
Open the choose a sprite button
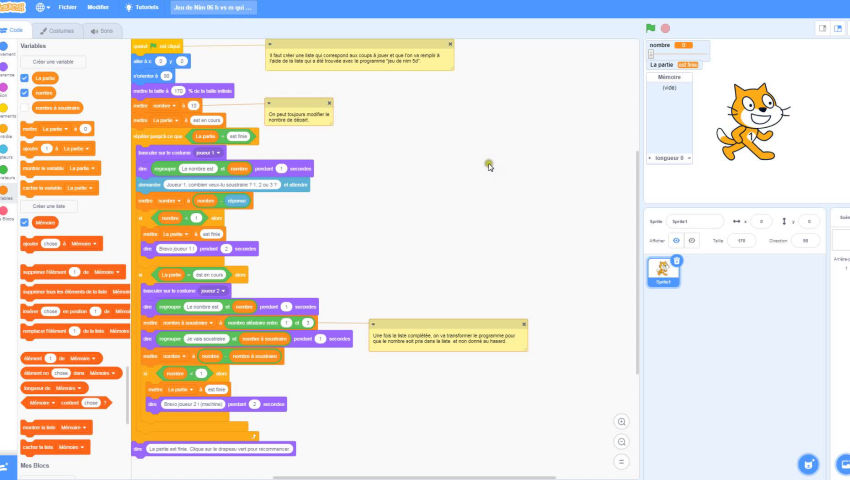coord(807,464)
